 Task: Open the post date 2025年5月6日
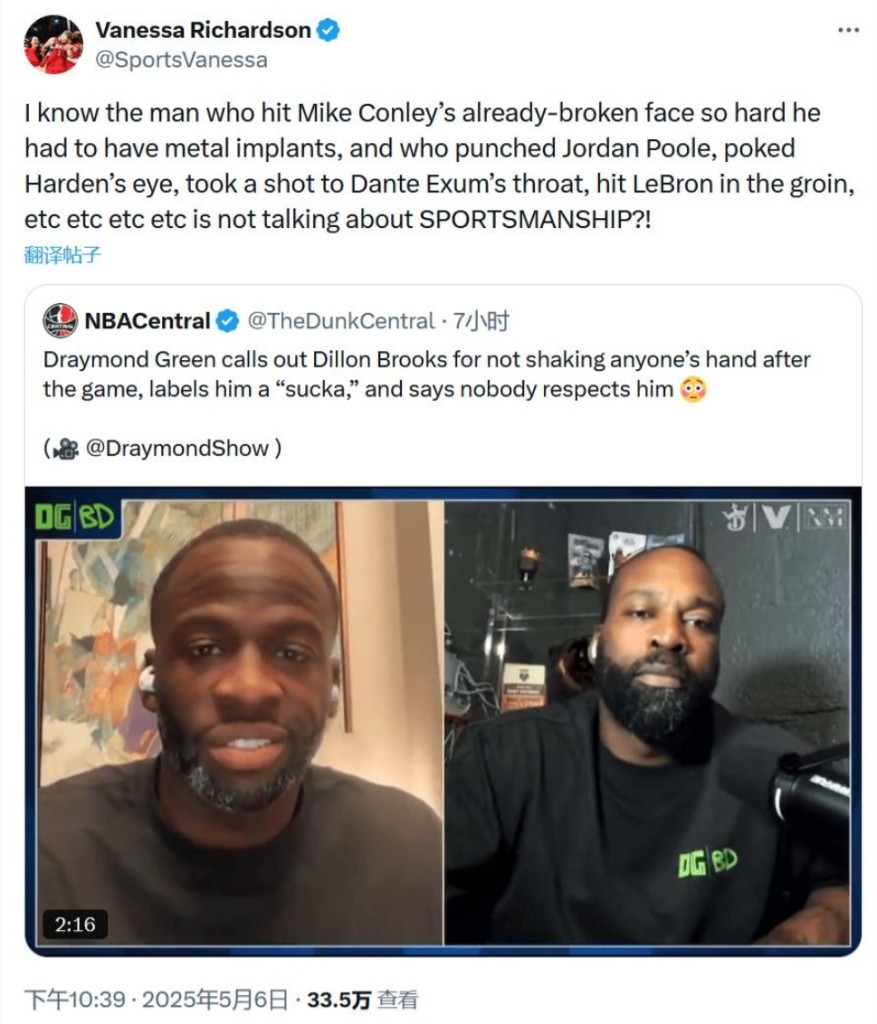[215, 999]
